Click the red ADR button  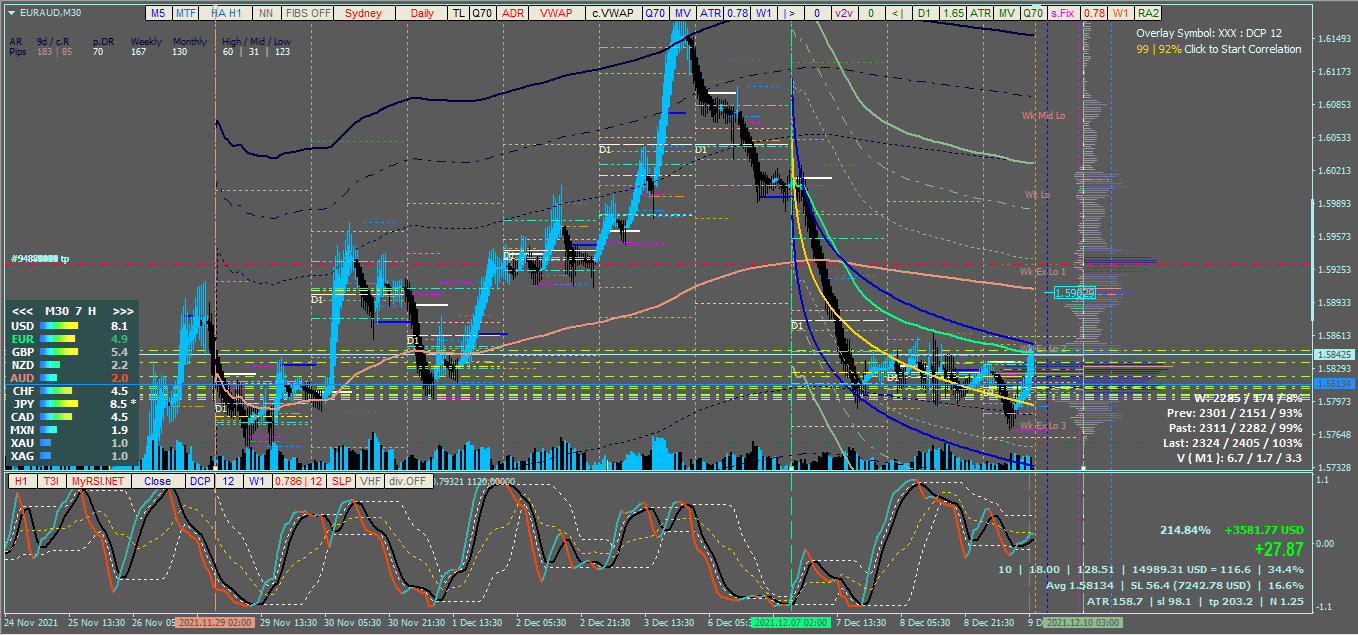(512, 13)
